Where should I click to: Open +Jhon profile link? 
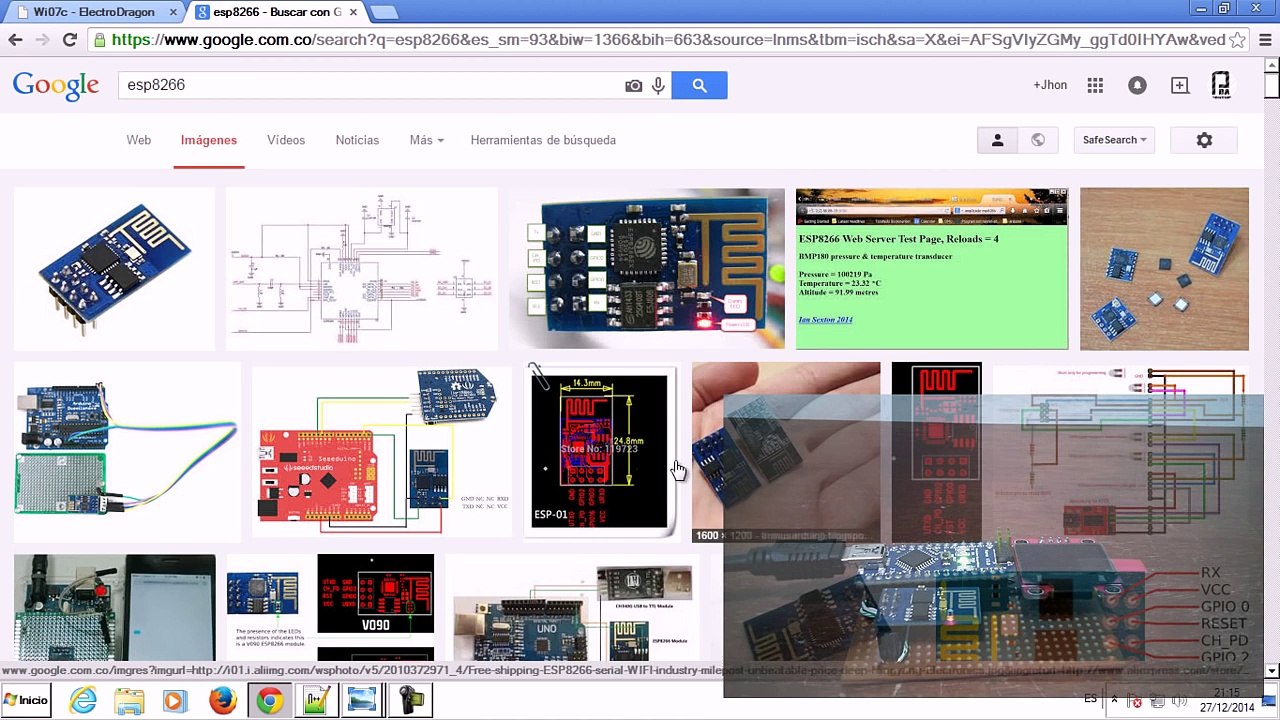pos(1050,85)
